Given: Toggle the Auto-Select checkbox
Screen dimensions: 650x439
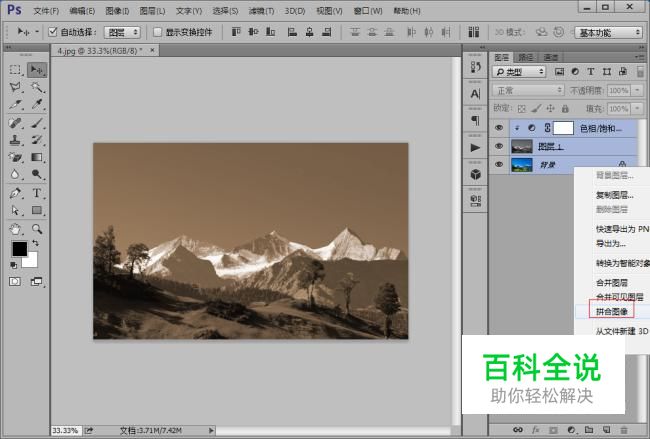Looking at the screenshot, I should (x=53, y=32).
